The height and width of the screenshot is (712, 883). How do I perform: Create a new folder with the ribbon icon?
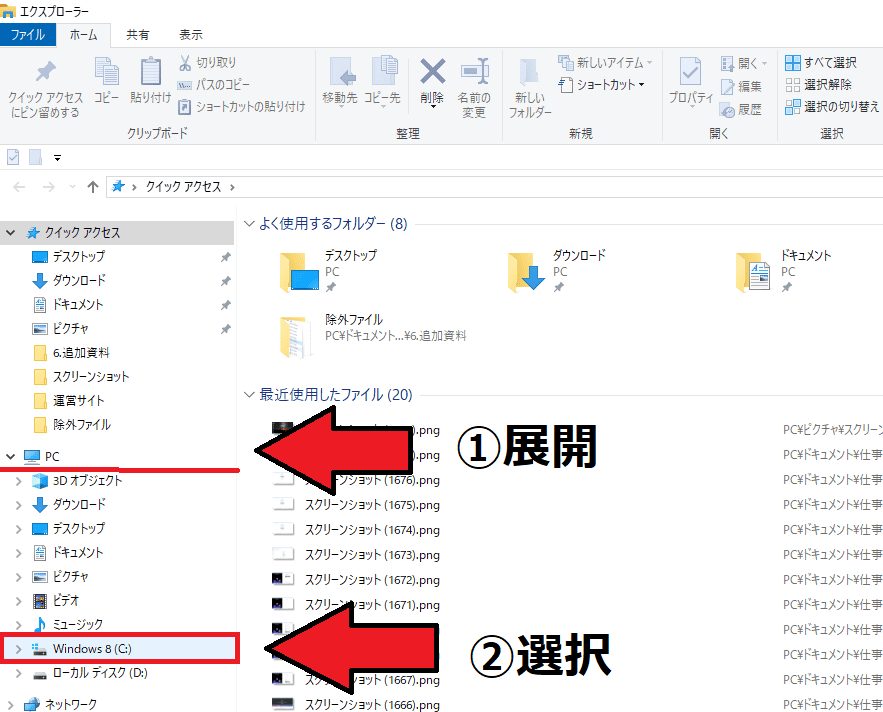(x=529, y=73)
